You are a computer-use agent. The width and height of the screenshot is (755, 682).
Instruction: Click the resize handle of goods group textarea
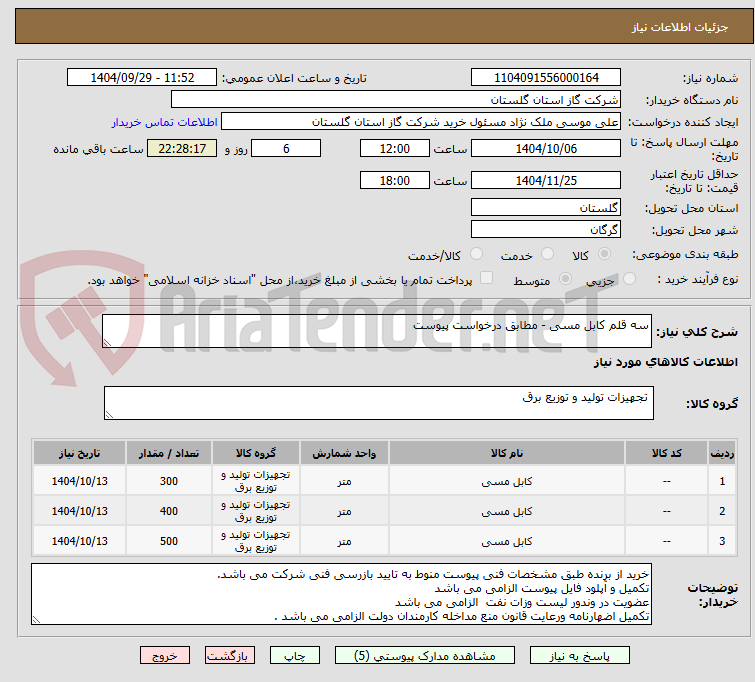pos(109,414)
